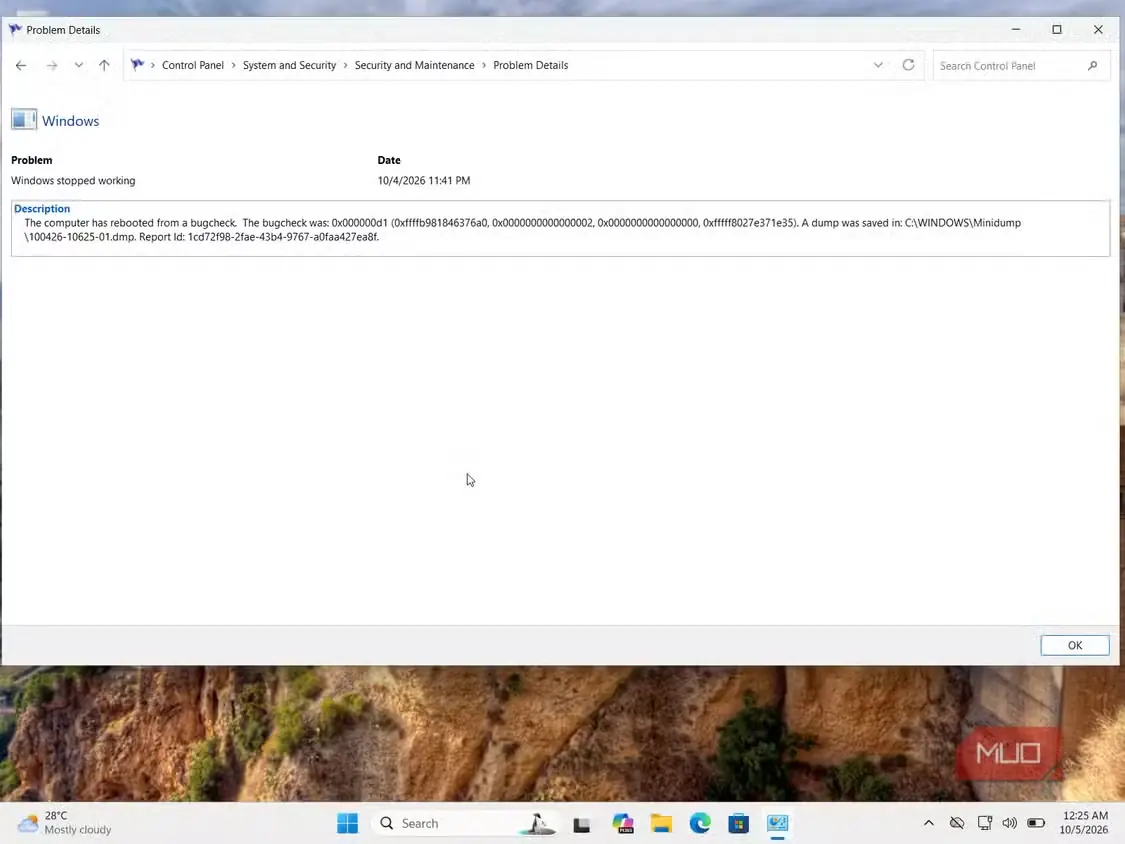The height and width of the screenshot is (844, 1125).
Task: Show hidden system tray icons
Action: [x=928, y=823]
